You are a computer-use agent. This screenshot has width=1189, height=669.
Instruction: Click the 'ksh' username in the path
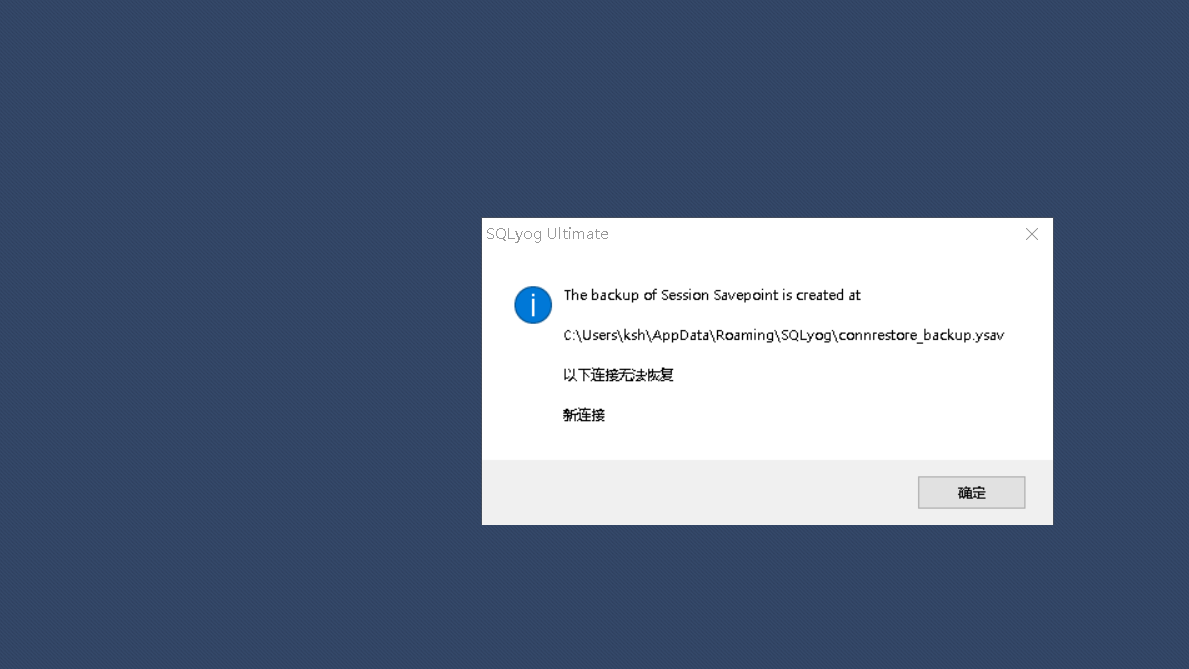coord(635,335)
